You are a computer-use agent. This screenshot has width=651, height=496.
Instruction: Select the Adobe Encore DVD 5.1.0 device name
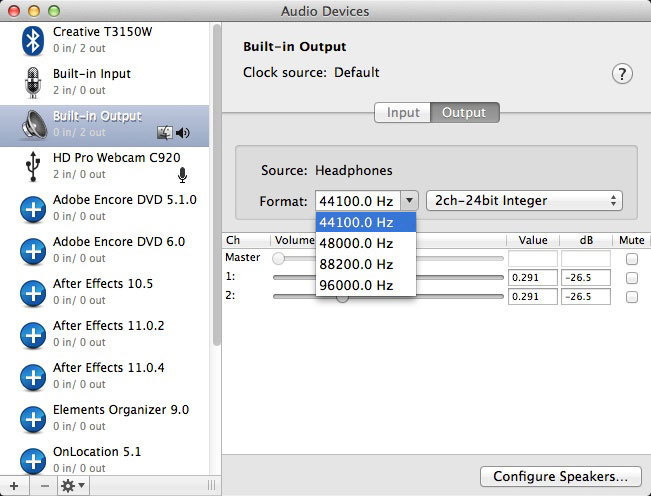coord(125,200)
